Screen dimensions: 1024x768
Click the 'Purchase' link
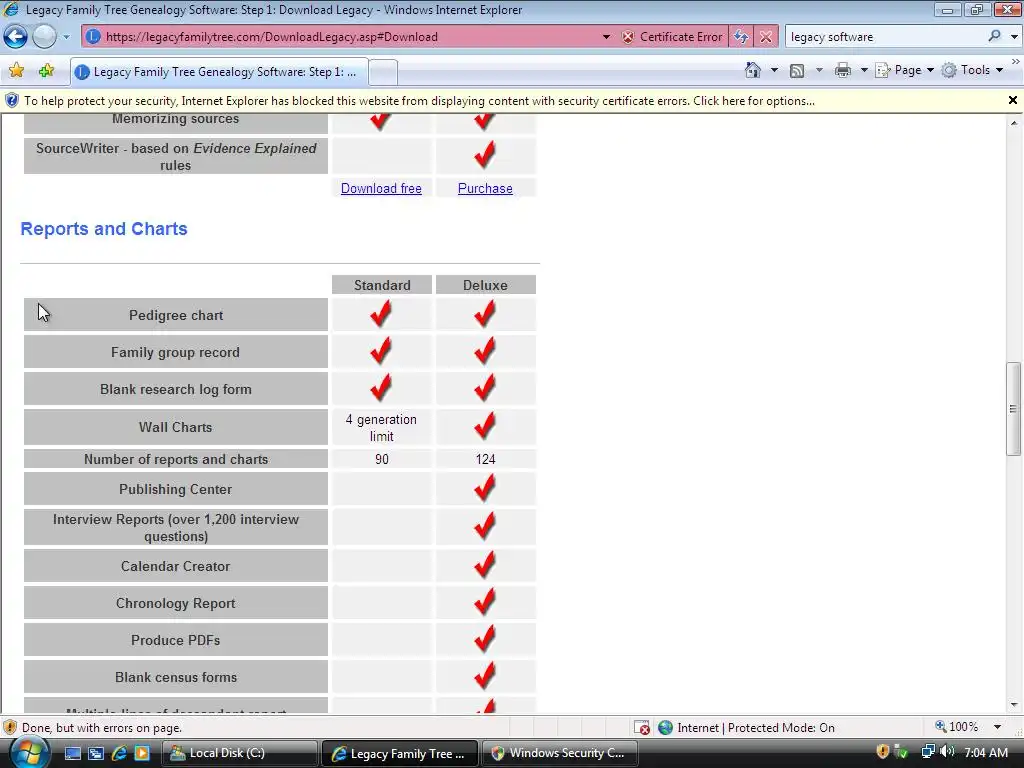click(485, 188)
